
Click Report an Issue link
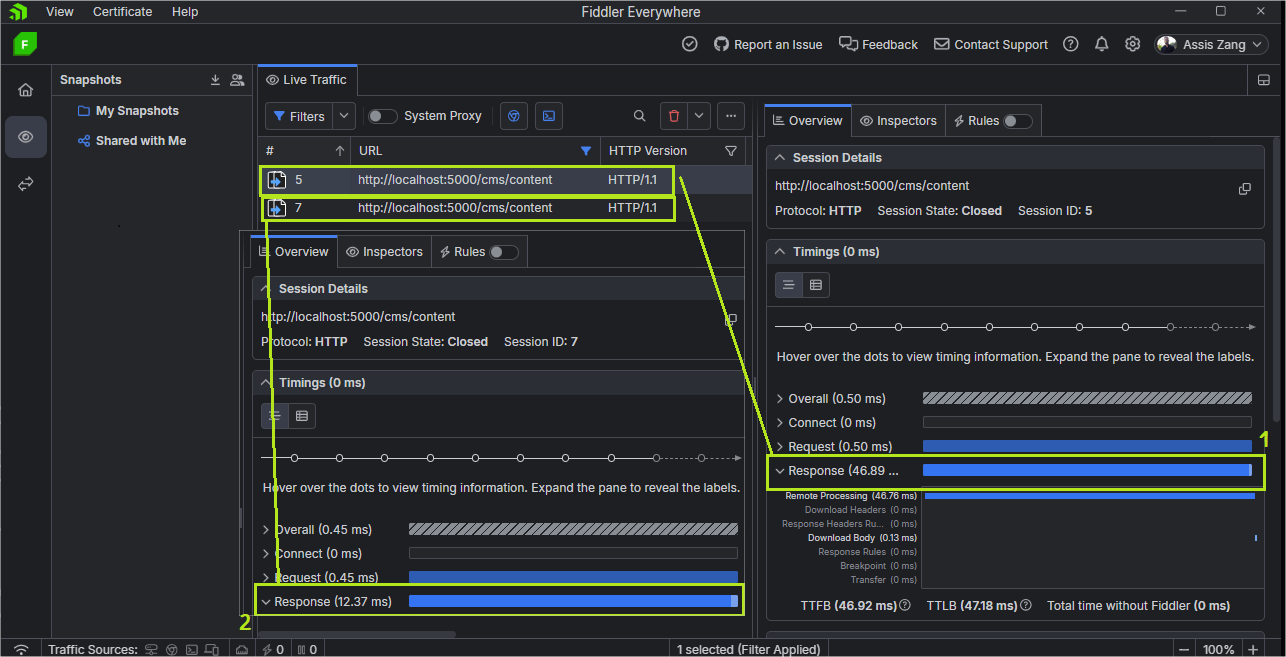(x=768, y=44)
